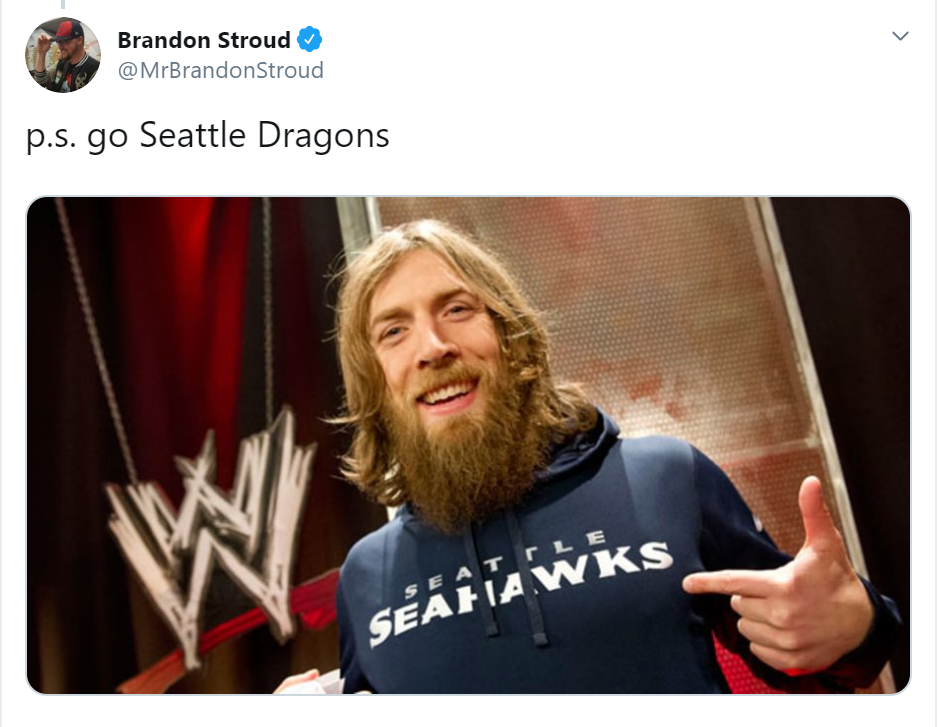Click the word "Dragons" in the tweet
This screenshot has height=727, width=938.
click(x=323, y=135)
